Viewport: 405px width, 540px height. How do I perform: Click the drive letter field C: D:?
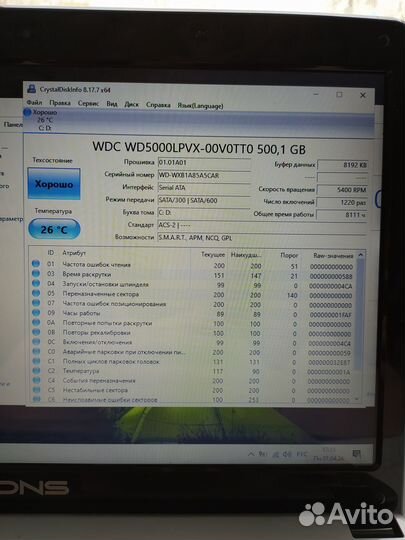[204, 213]
